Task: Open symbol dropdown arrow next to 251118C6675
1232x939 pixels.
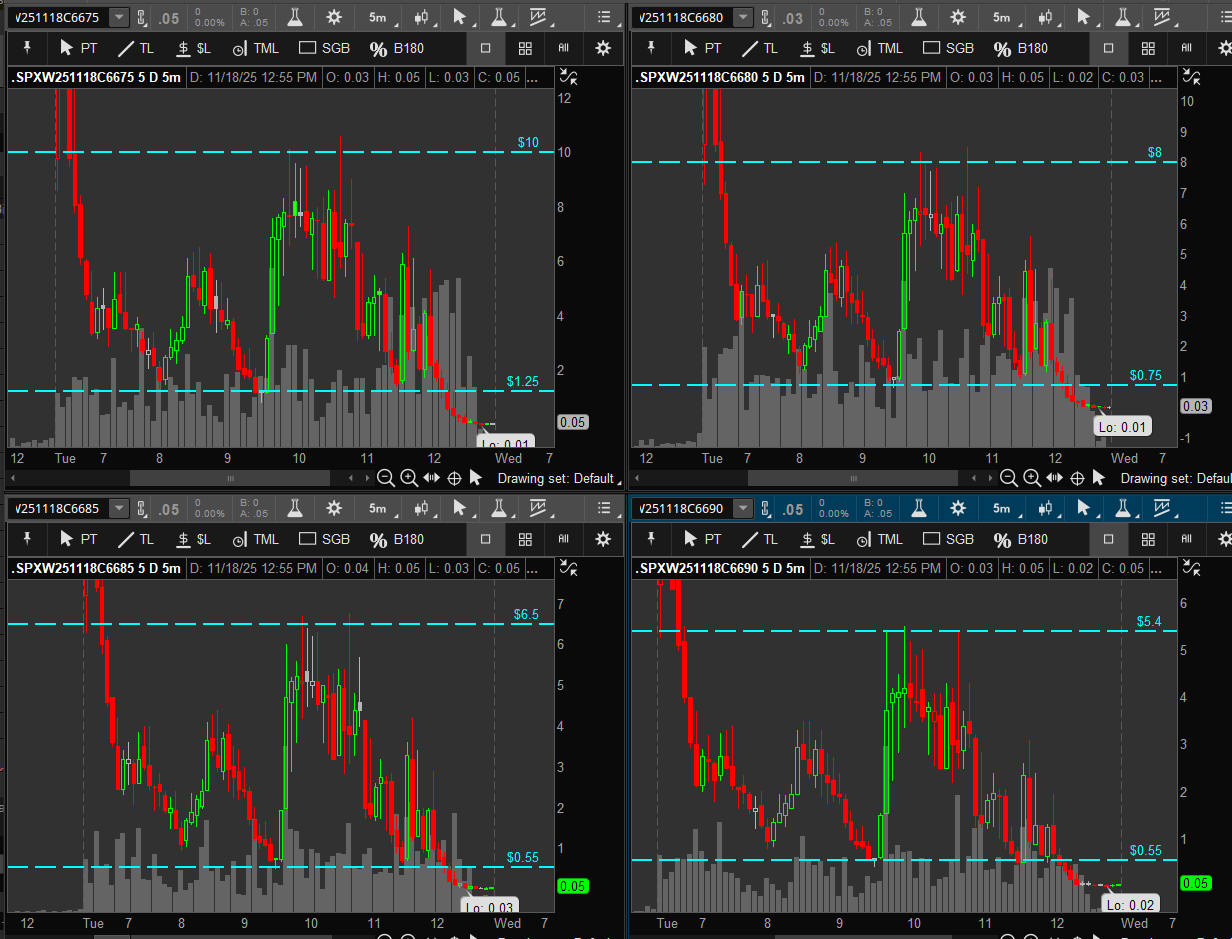Action: (119, 17)
